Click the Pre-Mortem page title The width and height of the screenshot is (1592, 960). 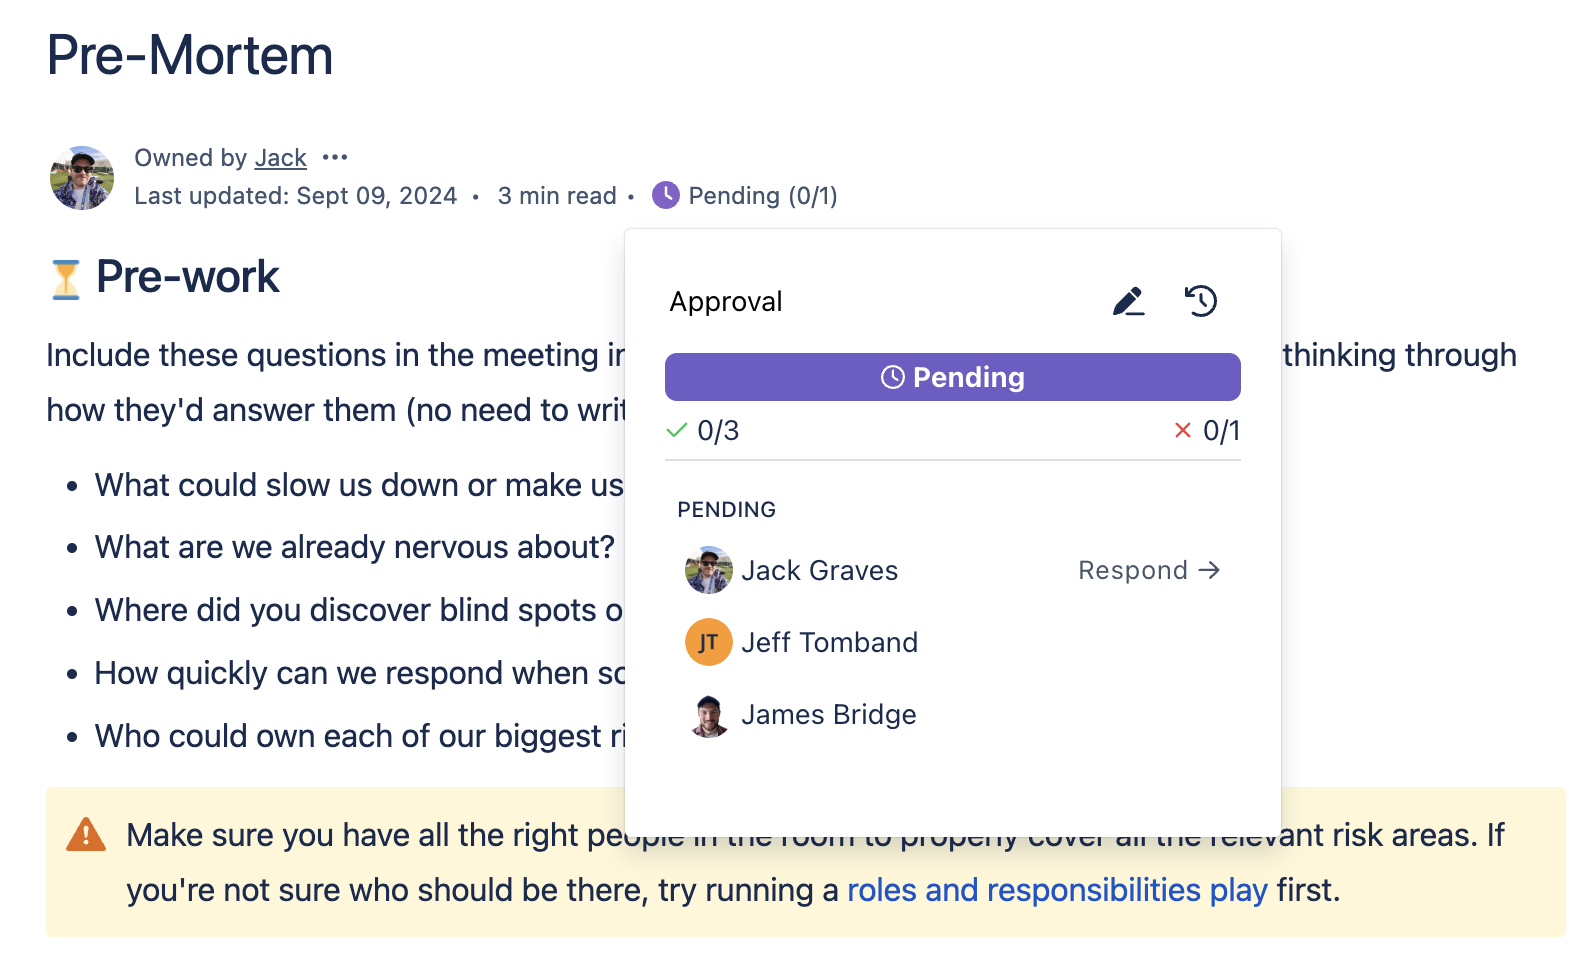tap(190, 56)
